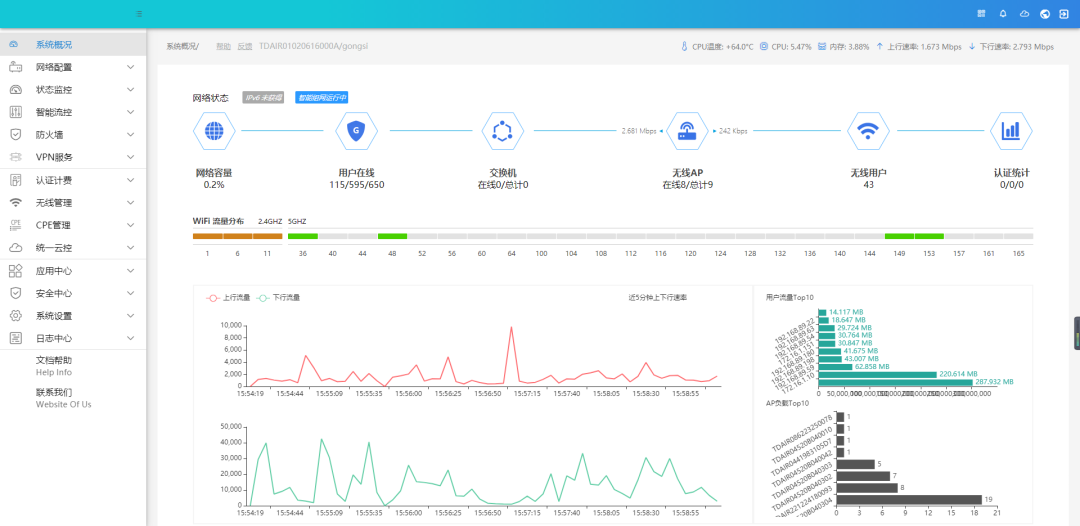Click the AP load bar labeled 19
1080x526 pixels.
pos(908,500)
